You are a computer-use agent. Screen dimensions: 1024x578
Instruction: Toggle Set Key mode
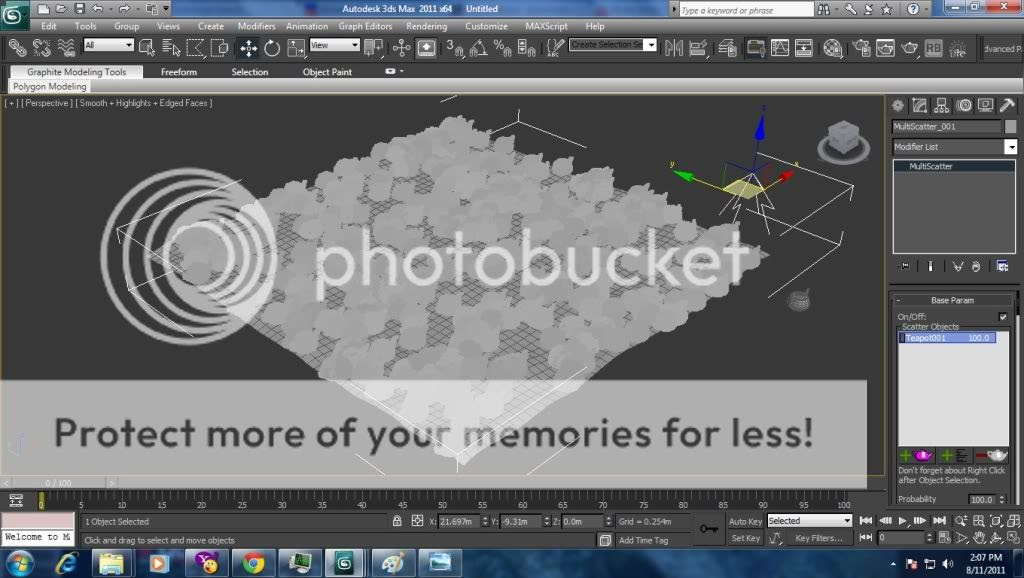point(745,538)
